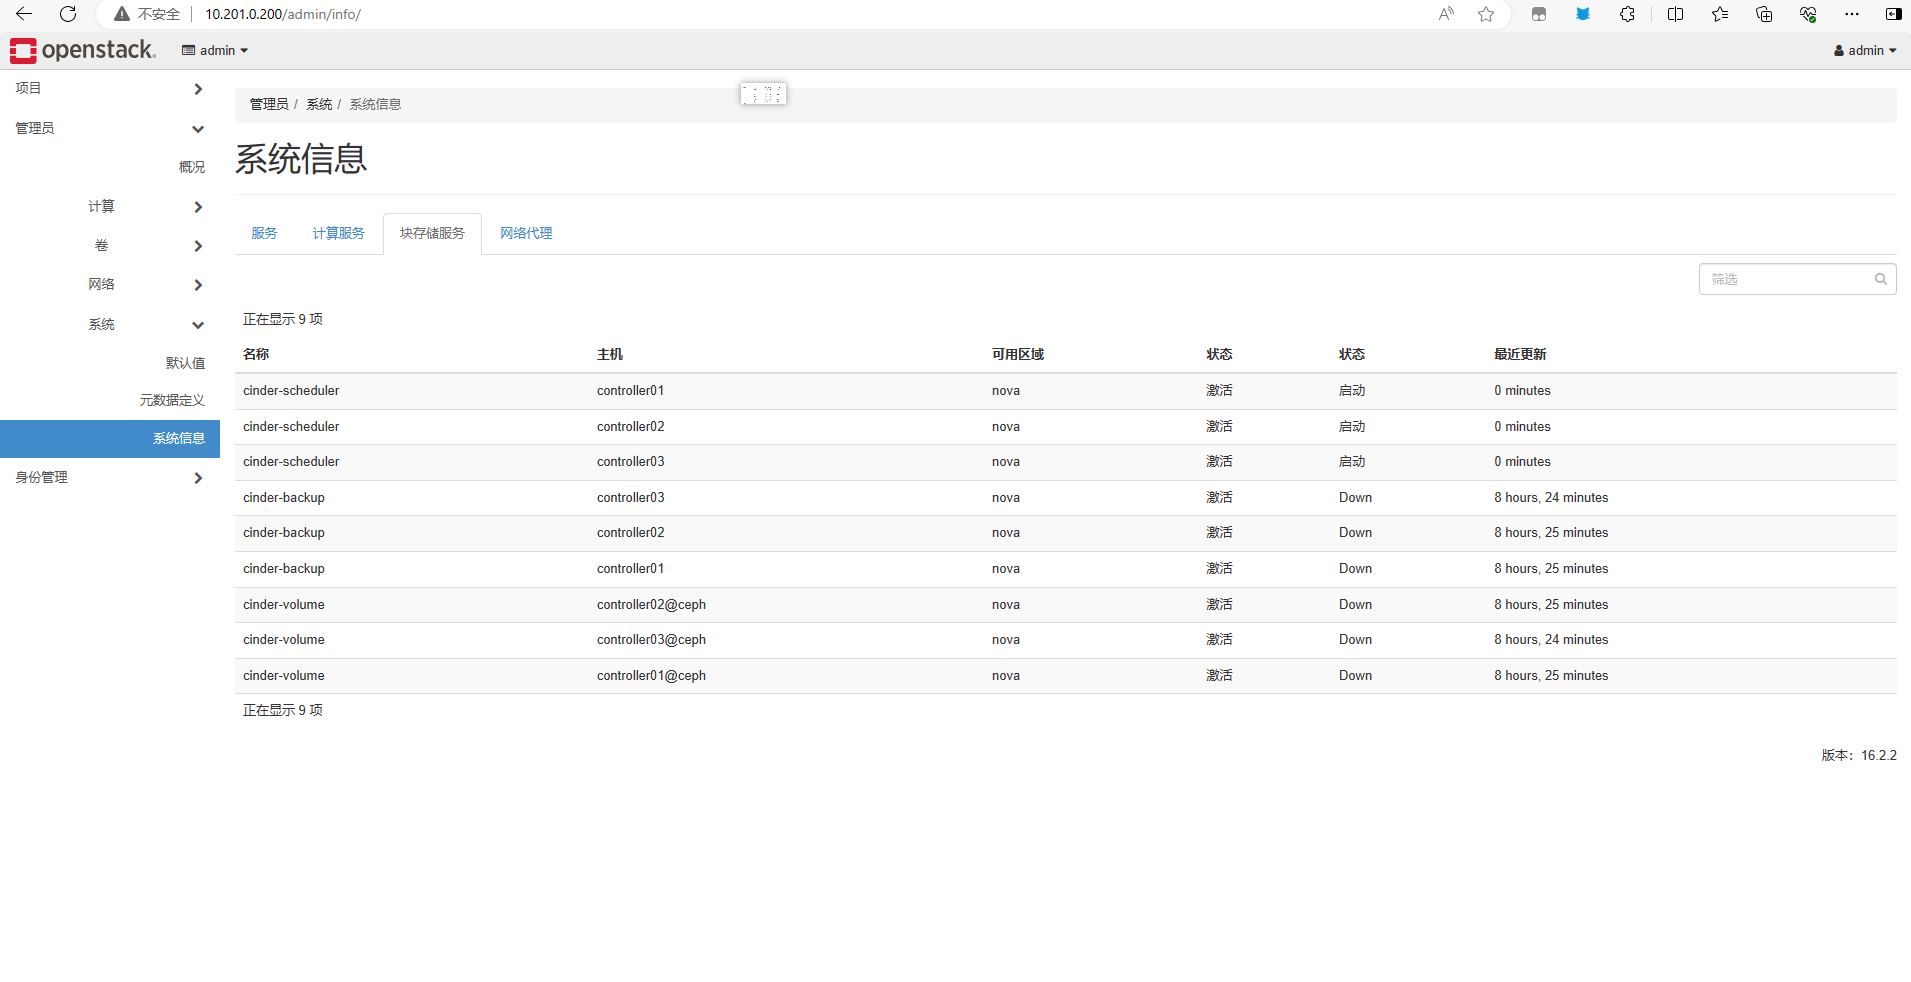The image size is (1911, 982).
Task: Open the browser extensions puzzle icon
Action: coord(1628,14)
